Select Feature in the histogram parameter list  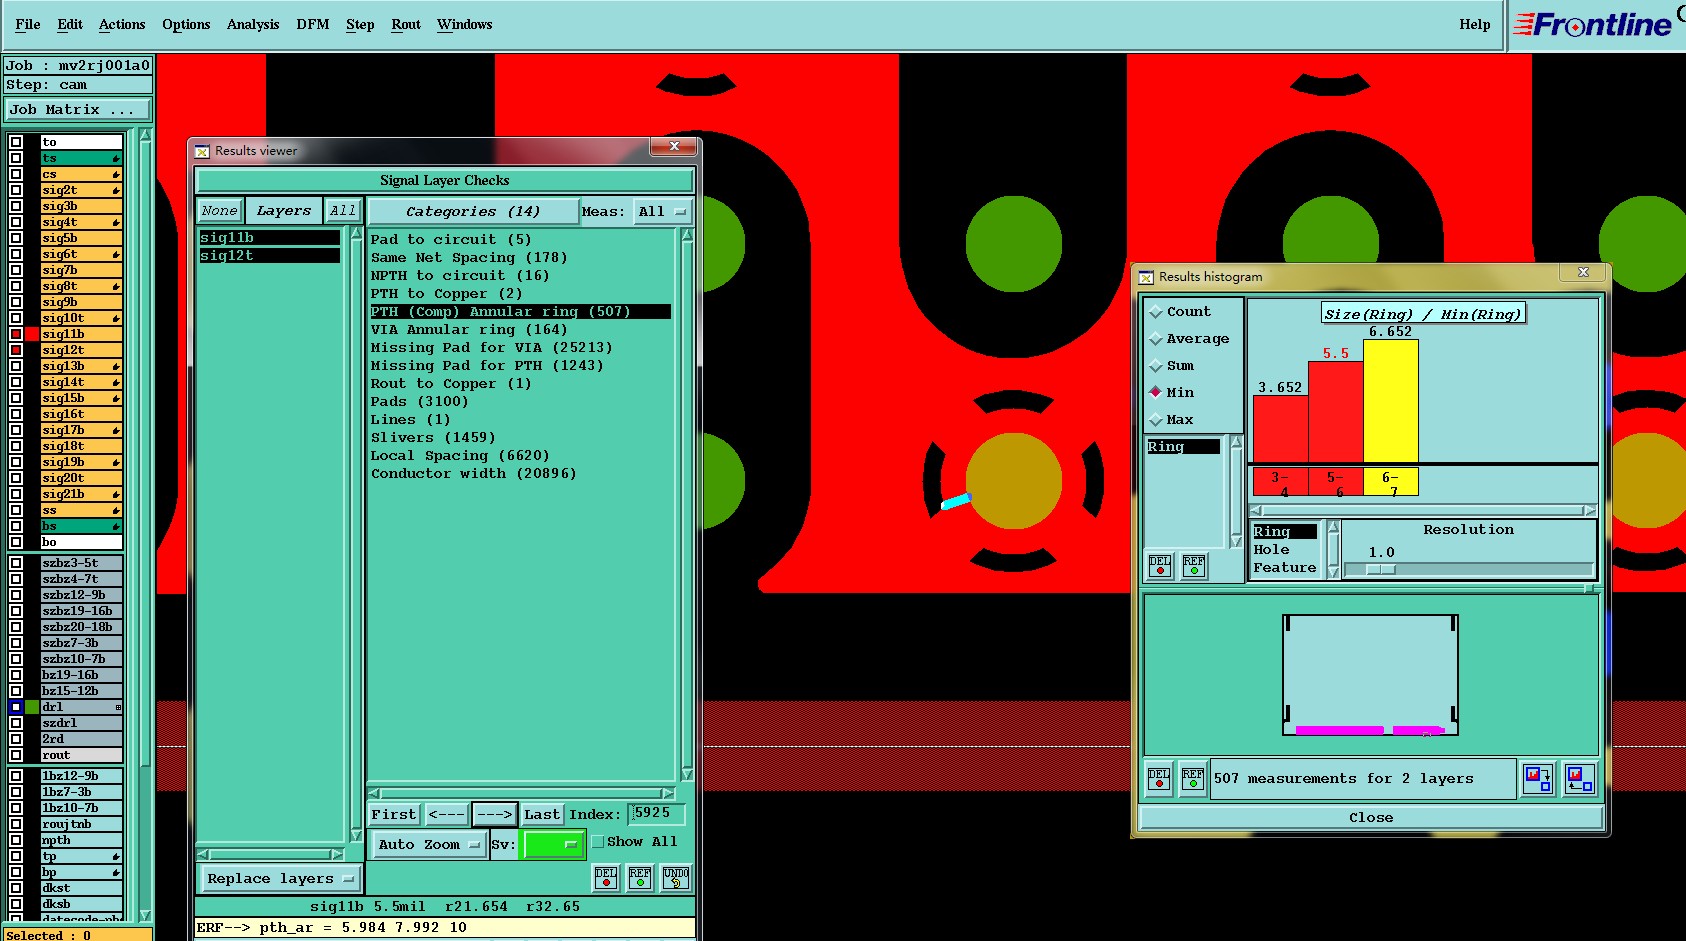pos(1285,568)
